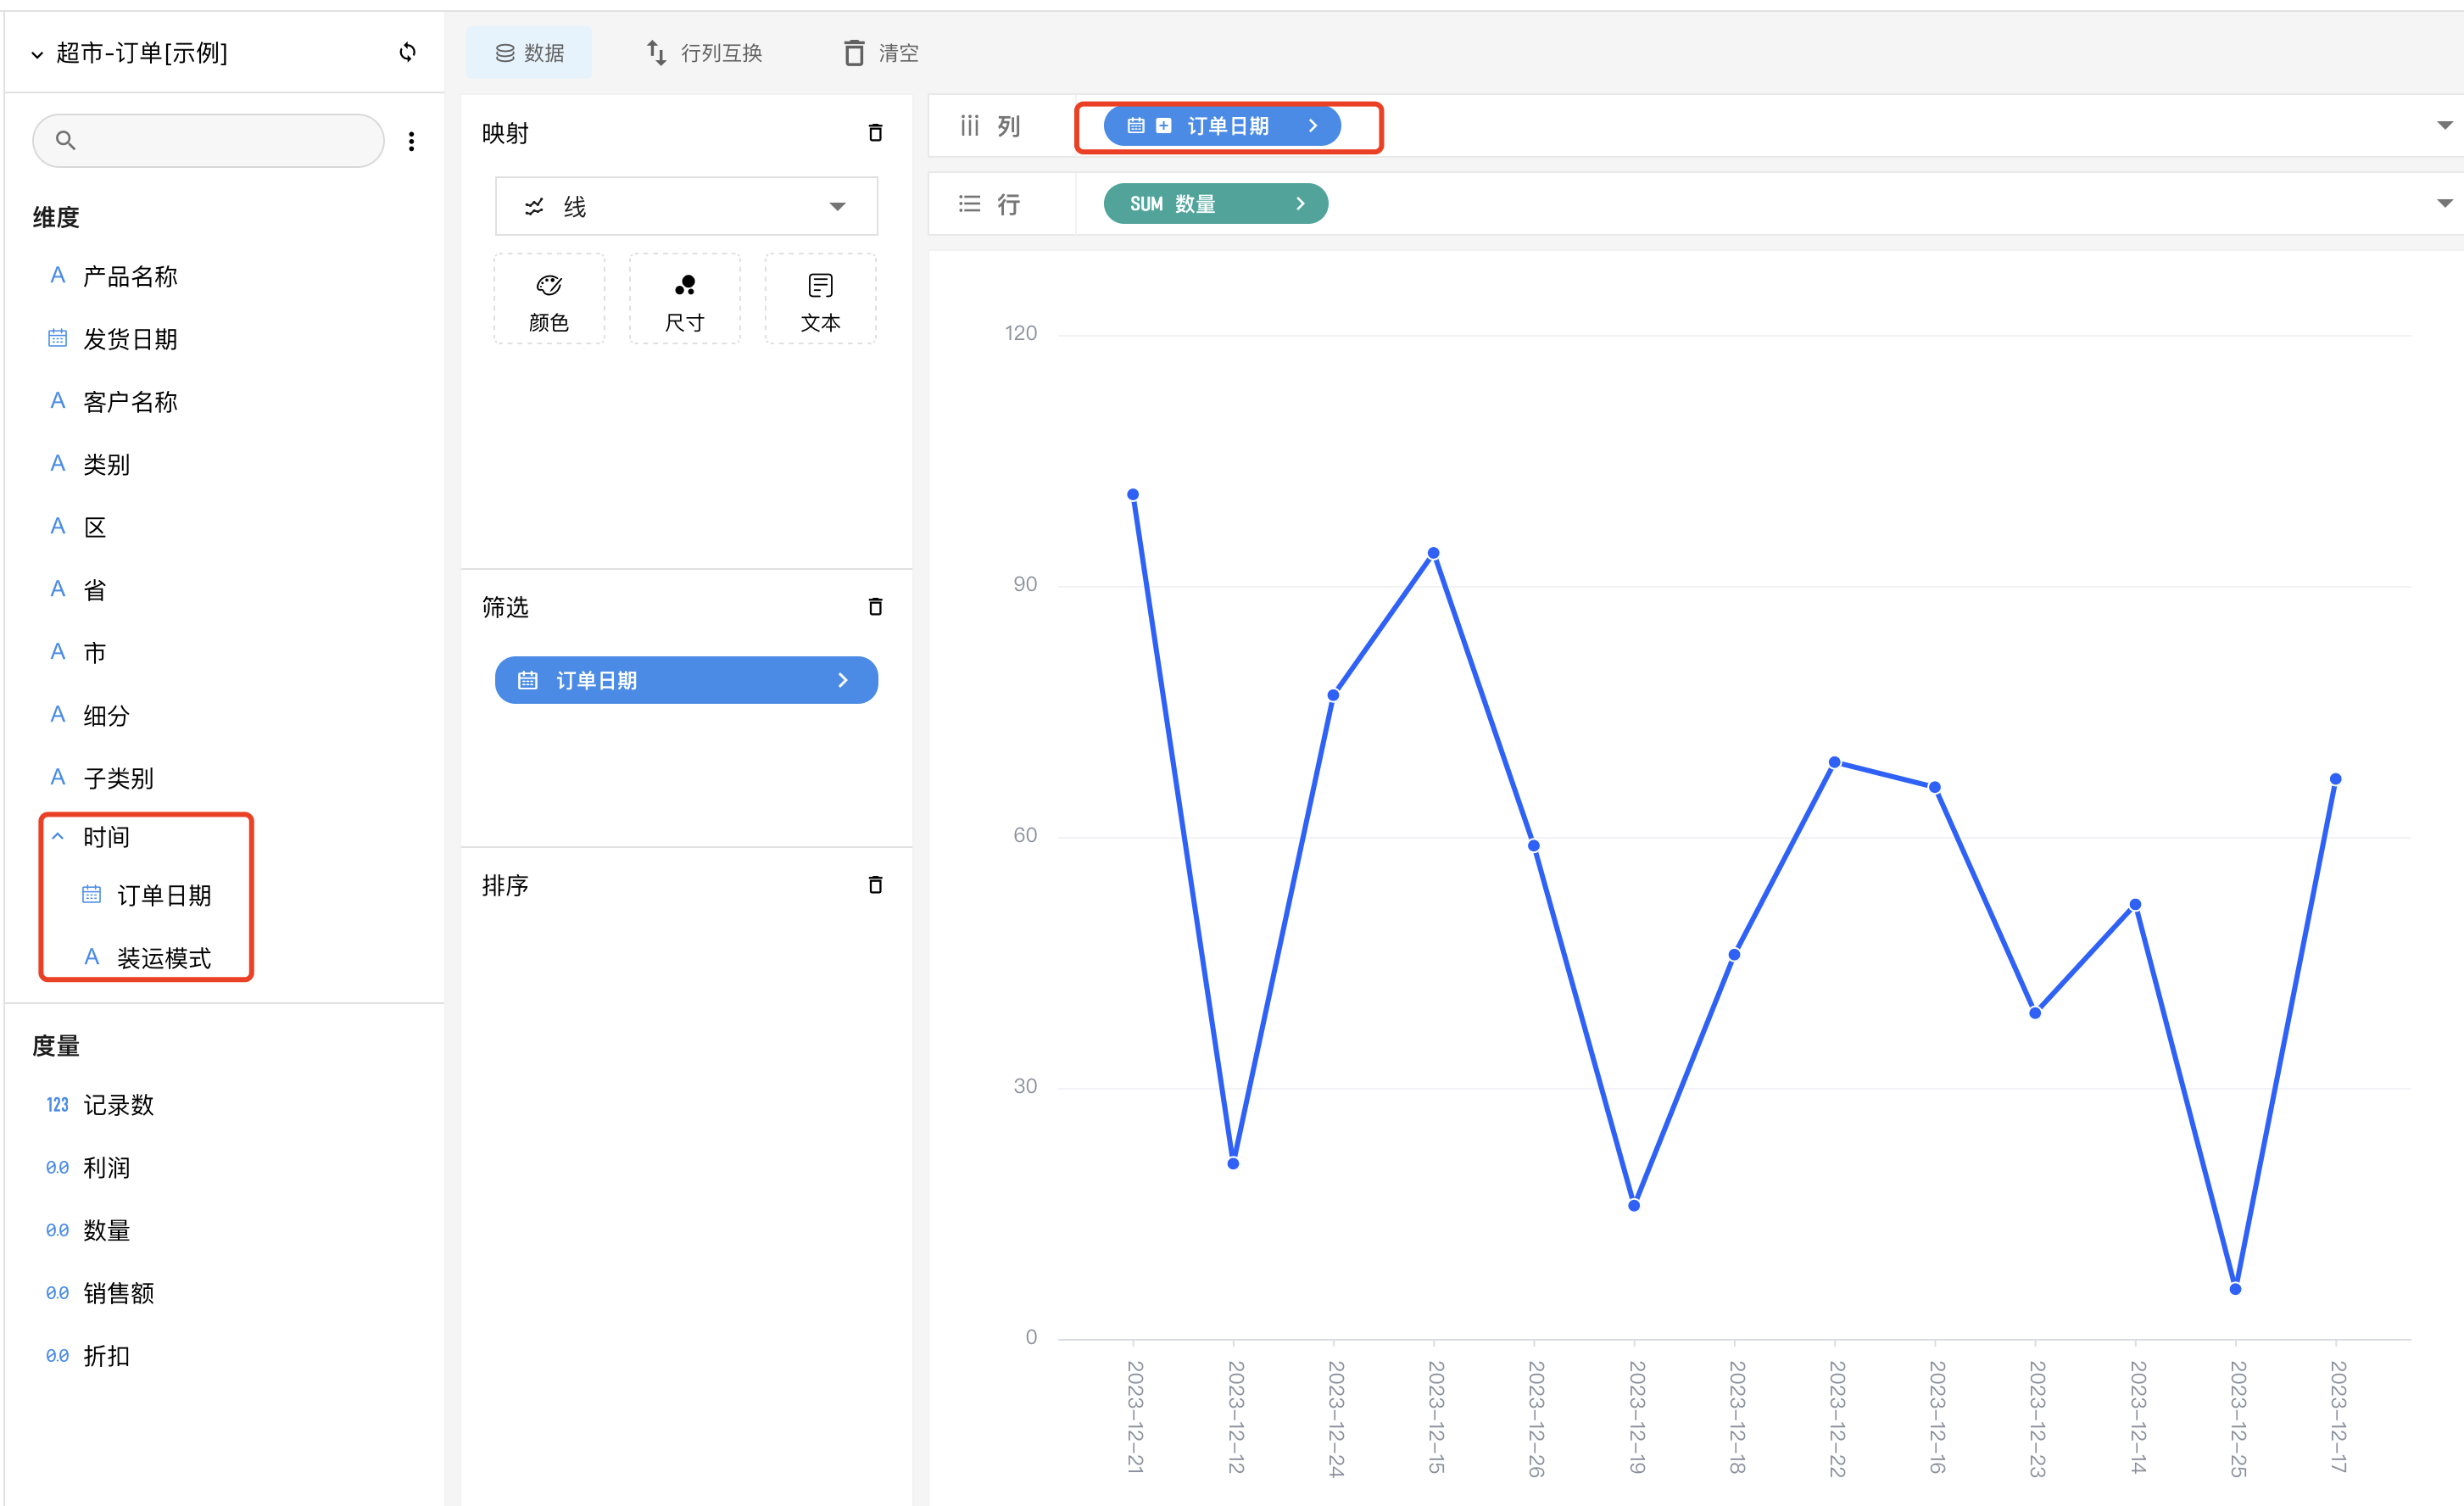This screenshot has width=2464, height=1506.
Task: Click the 度量 section heading
Action: [56, 1046]
